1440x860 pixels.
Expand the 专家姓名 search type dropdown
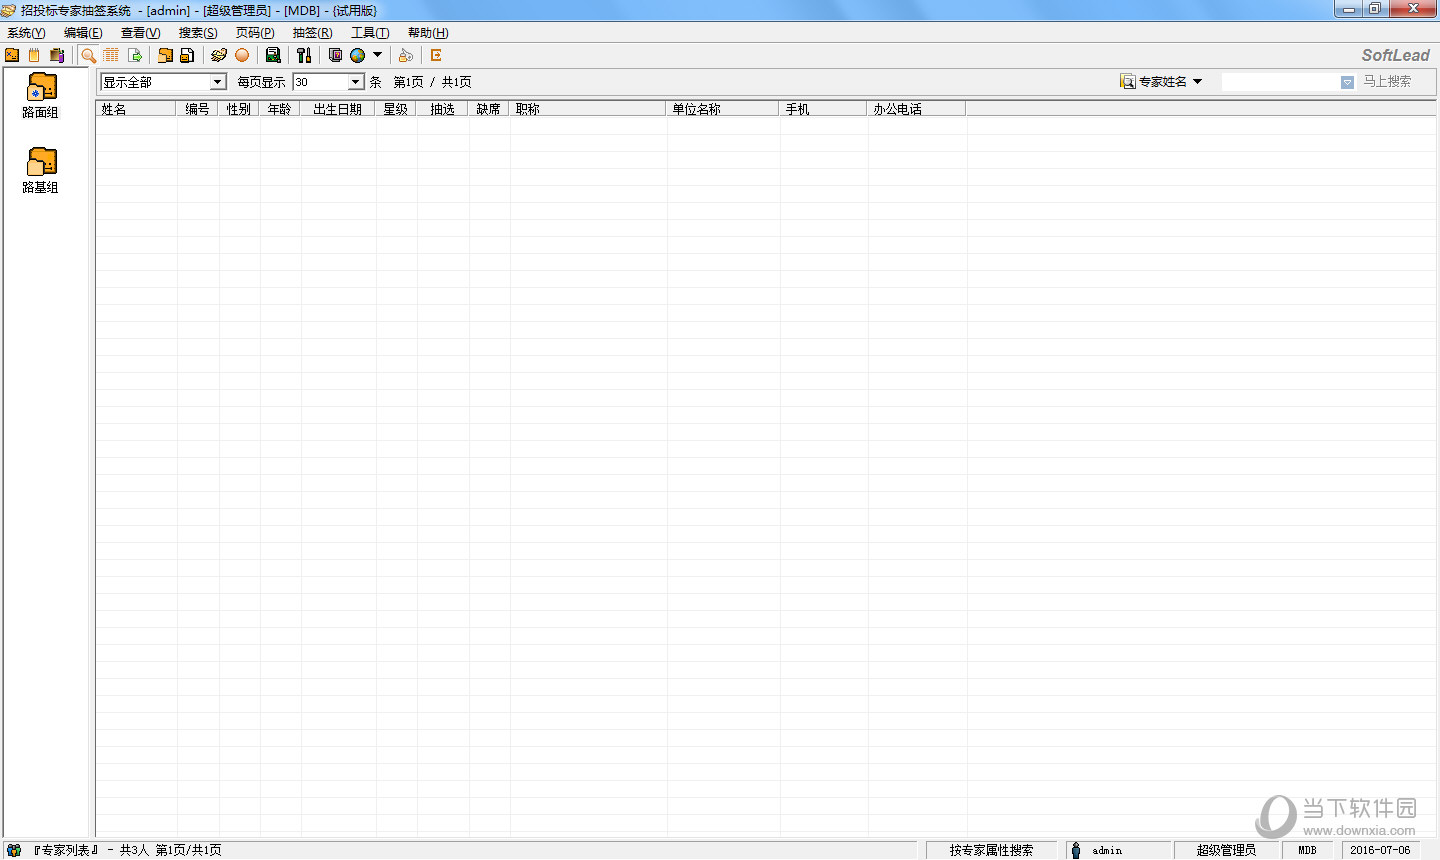tap(1197, 82)
